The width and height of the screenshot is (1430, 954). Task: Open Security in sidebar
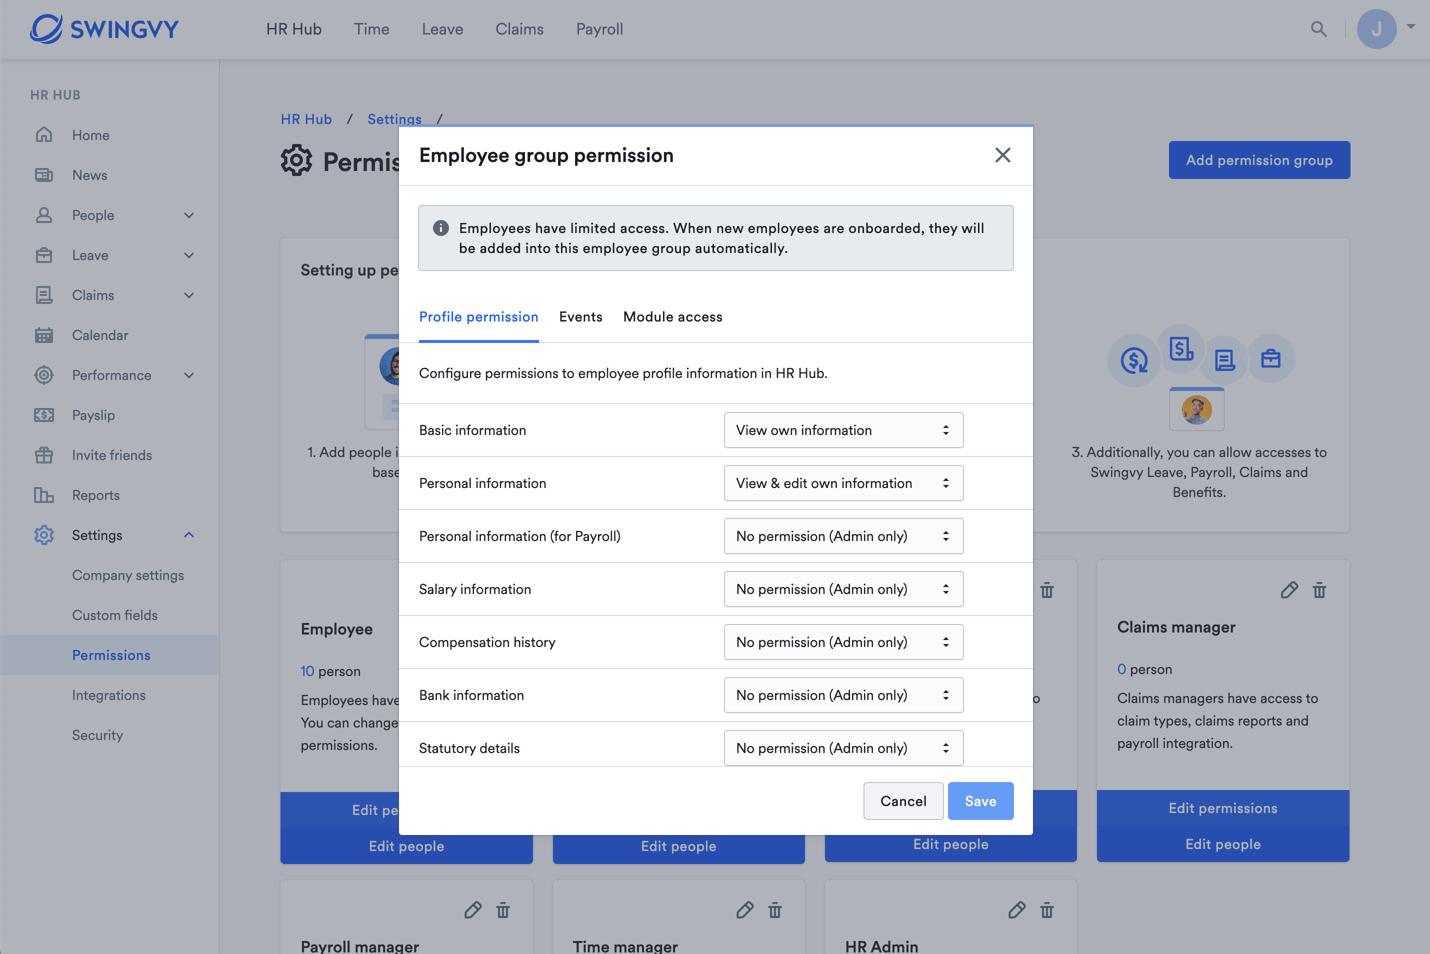tap(98, 735)
